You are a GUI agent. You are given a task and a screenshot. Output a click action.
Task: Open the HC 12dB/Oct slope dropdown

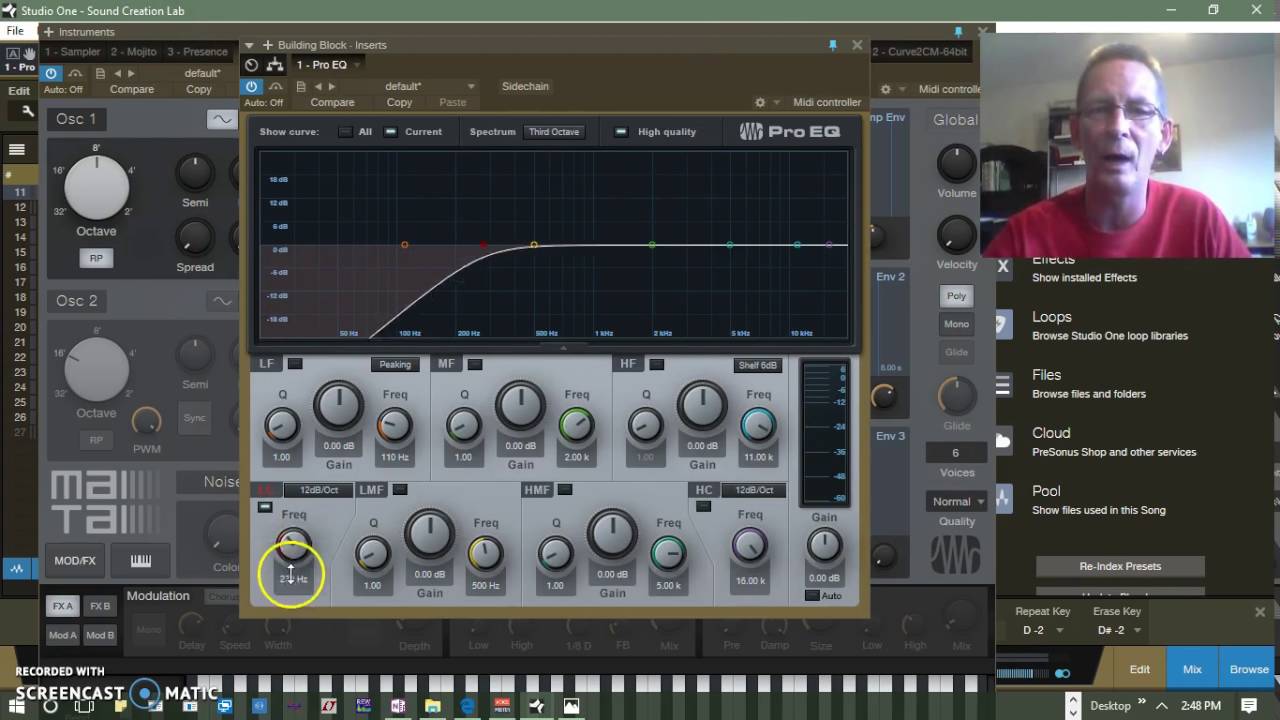(x=754, y=490)
